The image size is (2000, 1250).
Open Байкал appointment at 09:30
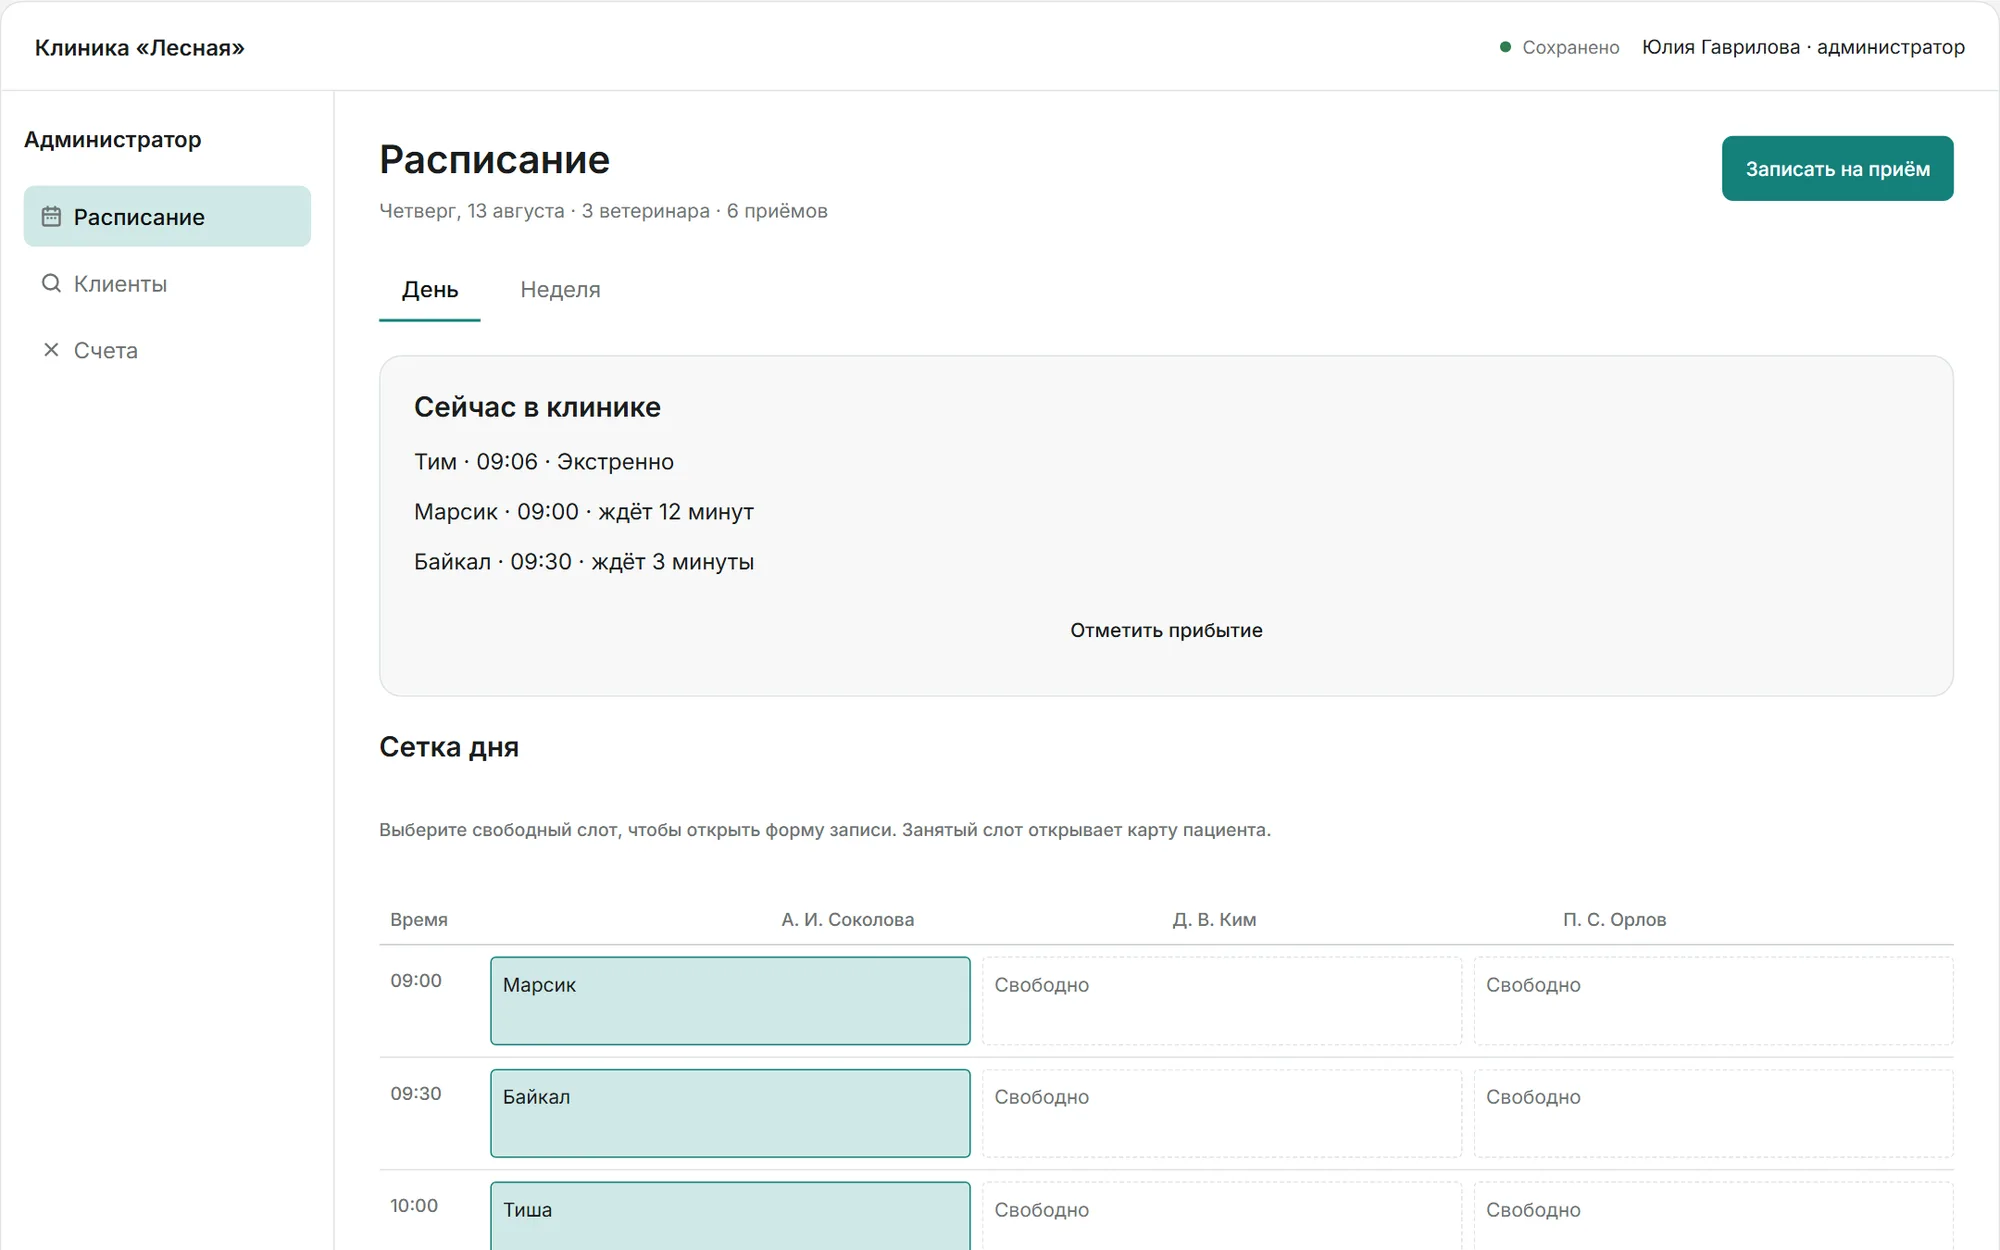(x=730, y=1113)
